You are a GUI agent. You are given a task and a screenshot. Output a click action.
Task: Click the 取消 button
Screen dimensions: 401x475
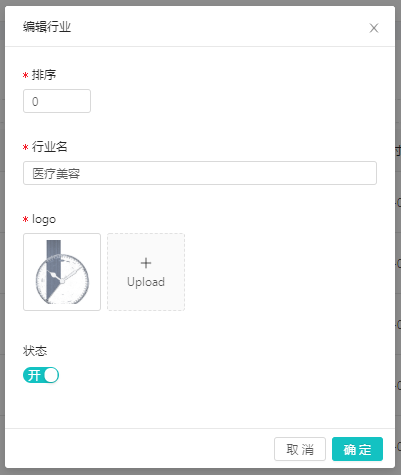pos(300,449)
